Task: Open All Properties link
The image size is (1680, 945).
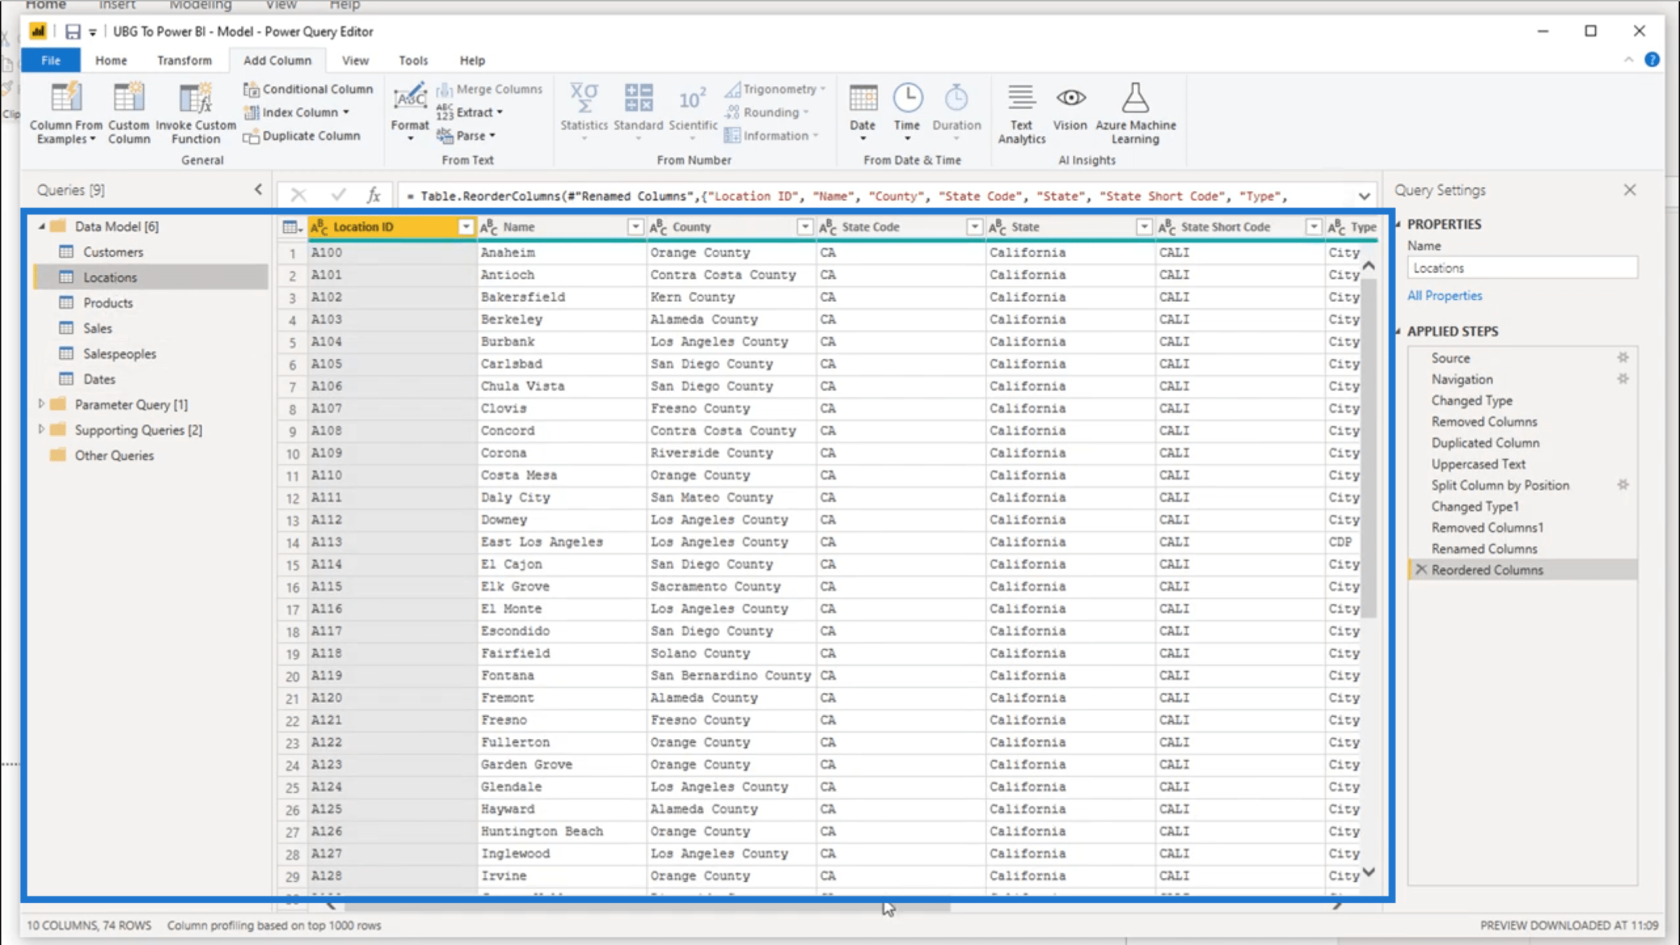Action: (x=1444, y=296)
